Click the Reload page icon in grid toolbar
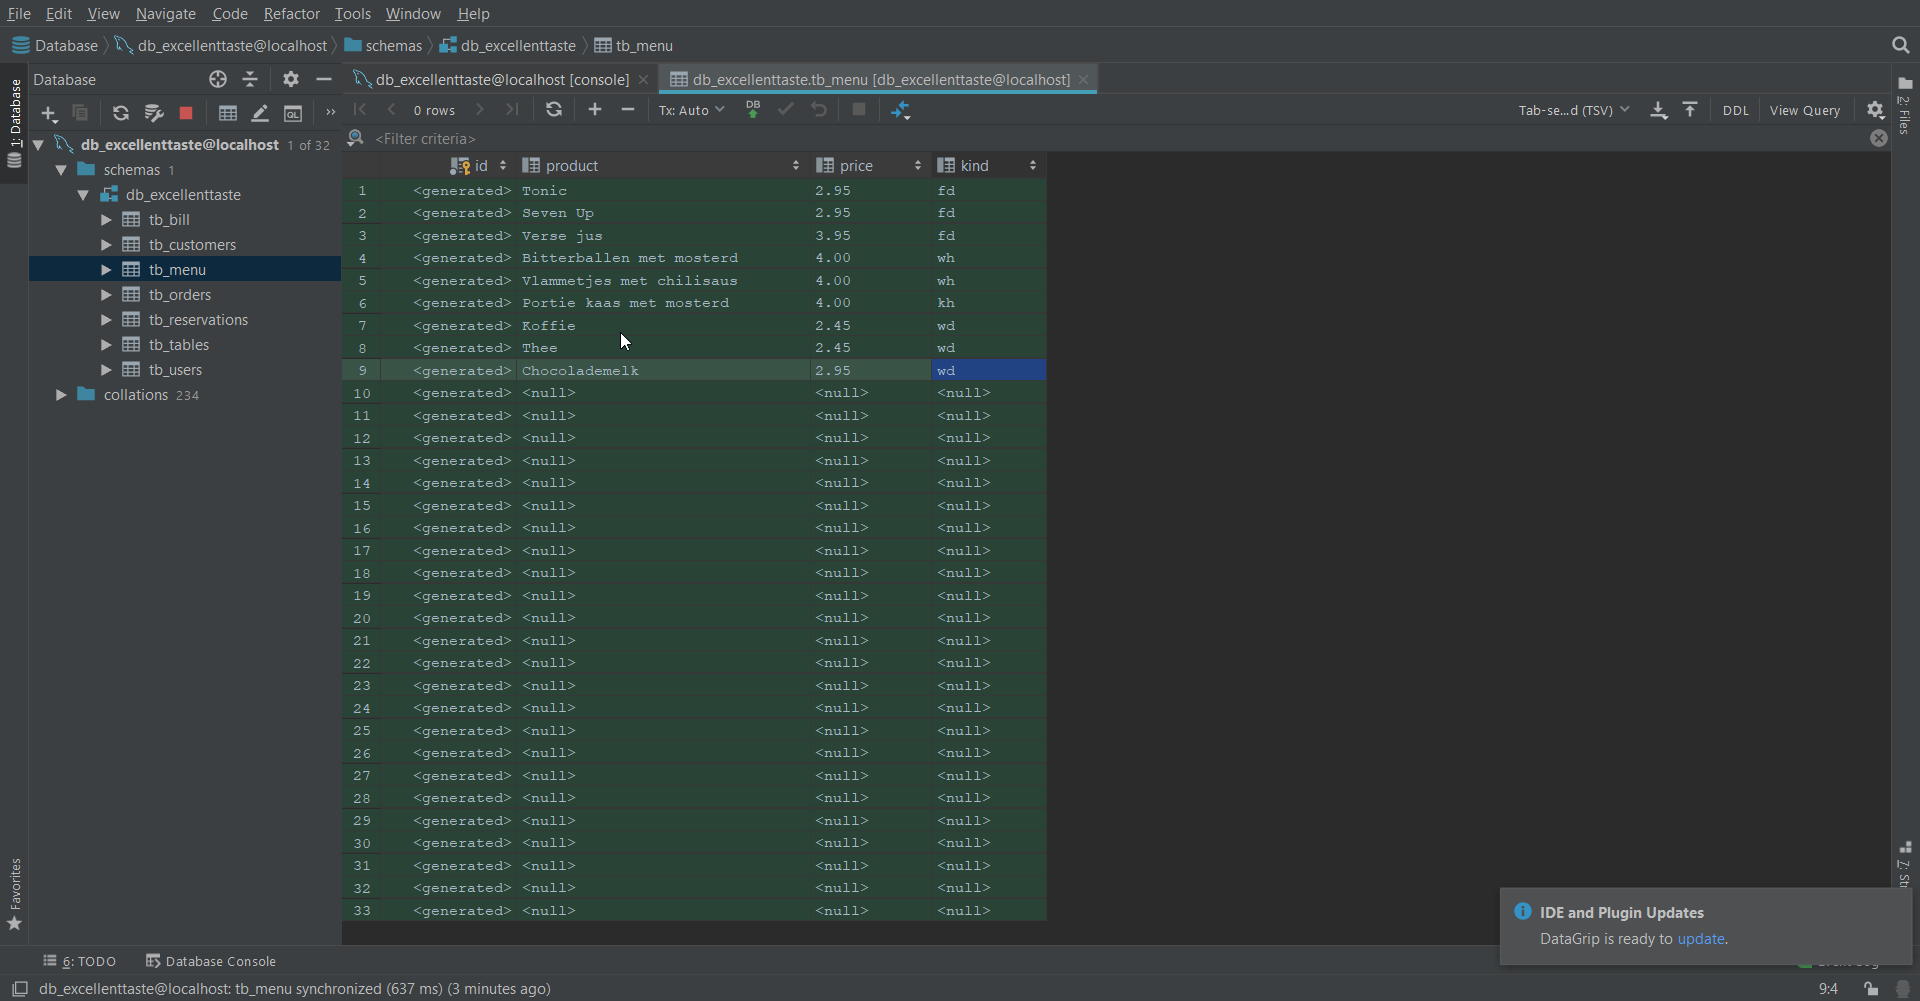The height and width of the screenshot is (1001, 1920). [x=554, y=110]
